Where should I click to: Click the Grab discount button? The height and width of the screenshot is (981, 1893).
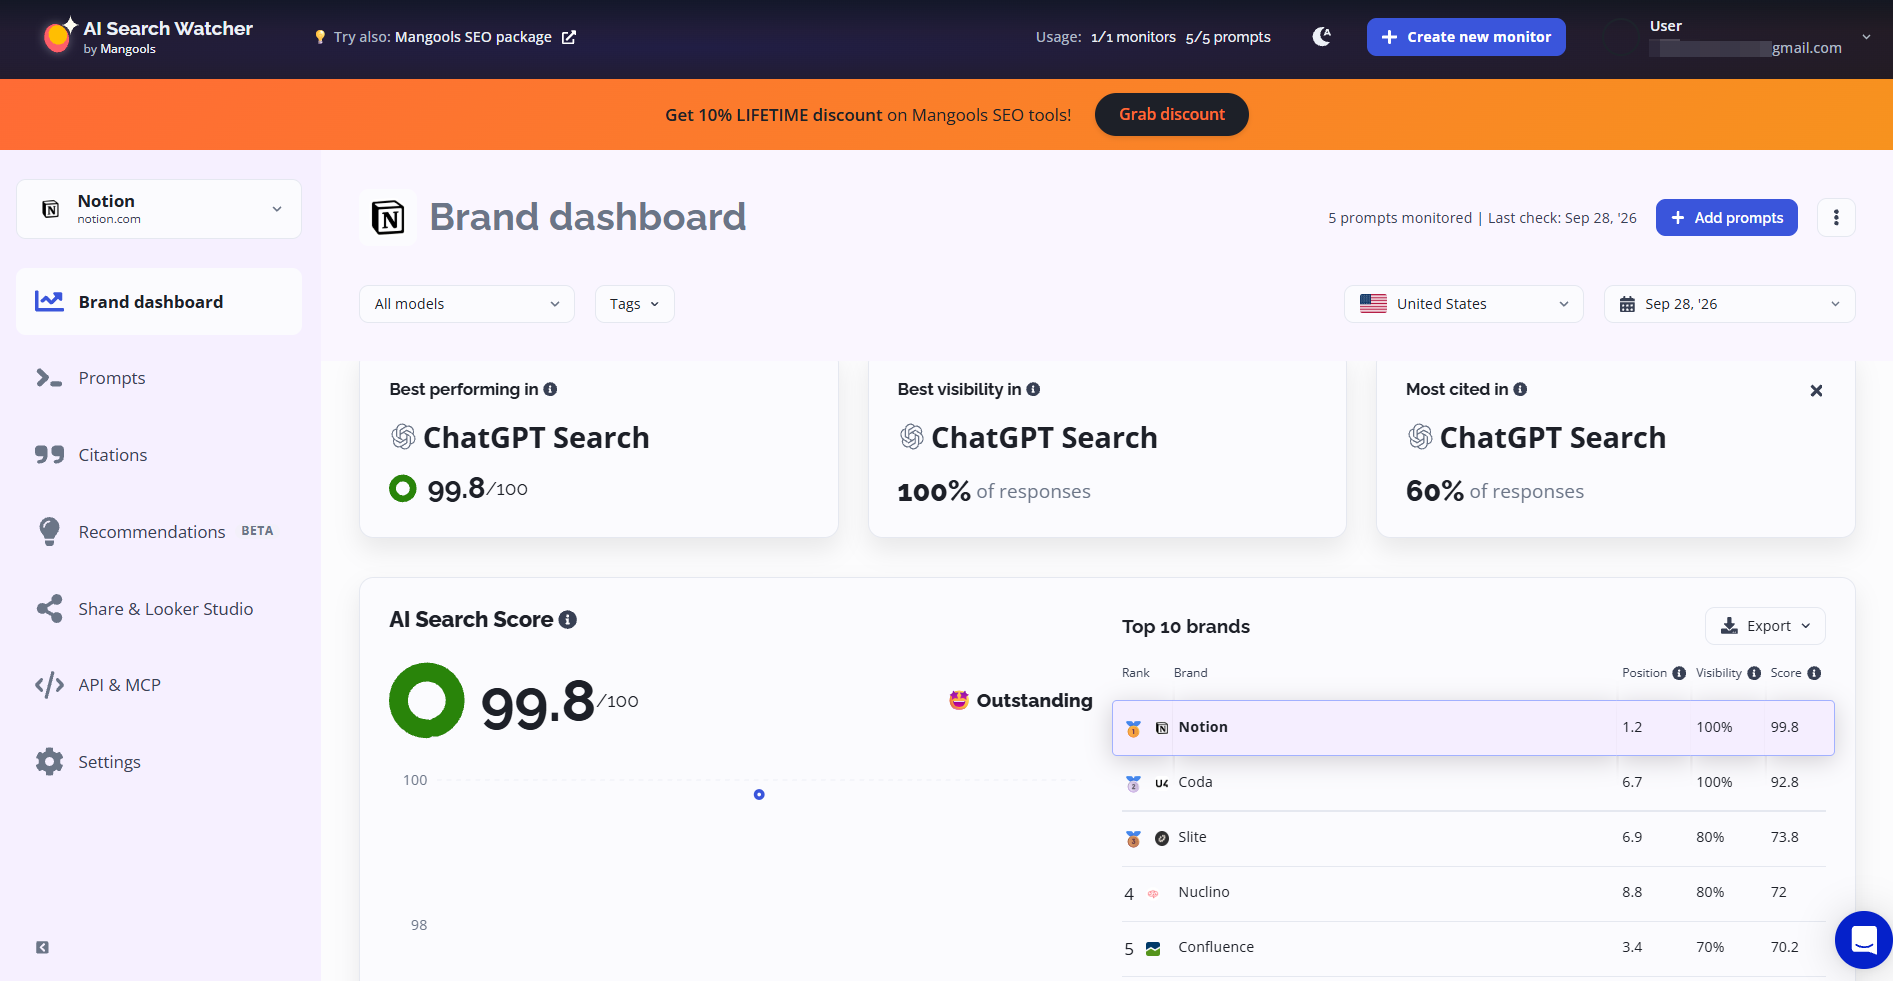pyautogui.click(x=1172, y=114)
